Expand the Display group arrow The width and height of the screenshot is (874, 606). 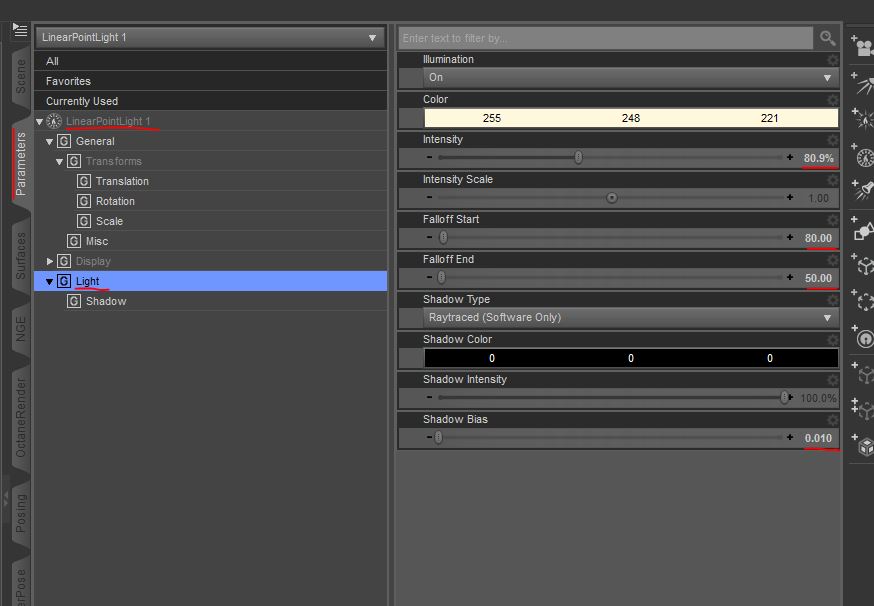(50, 261)
